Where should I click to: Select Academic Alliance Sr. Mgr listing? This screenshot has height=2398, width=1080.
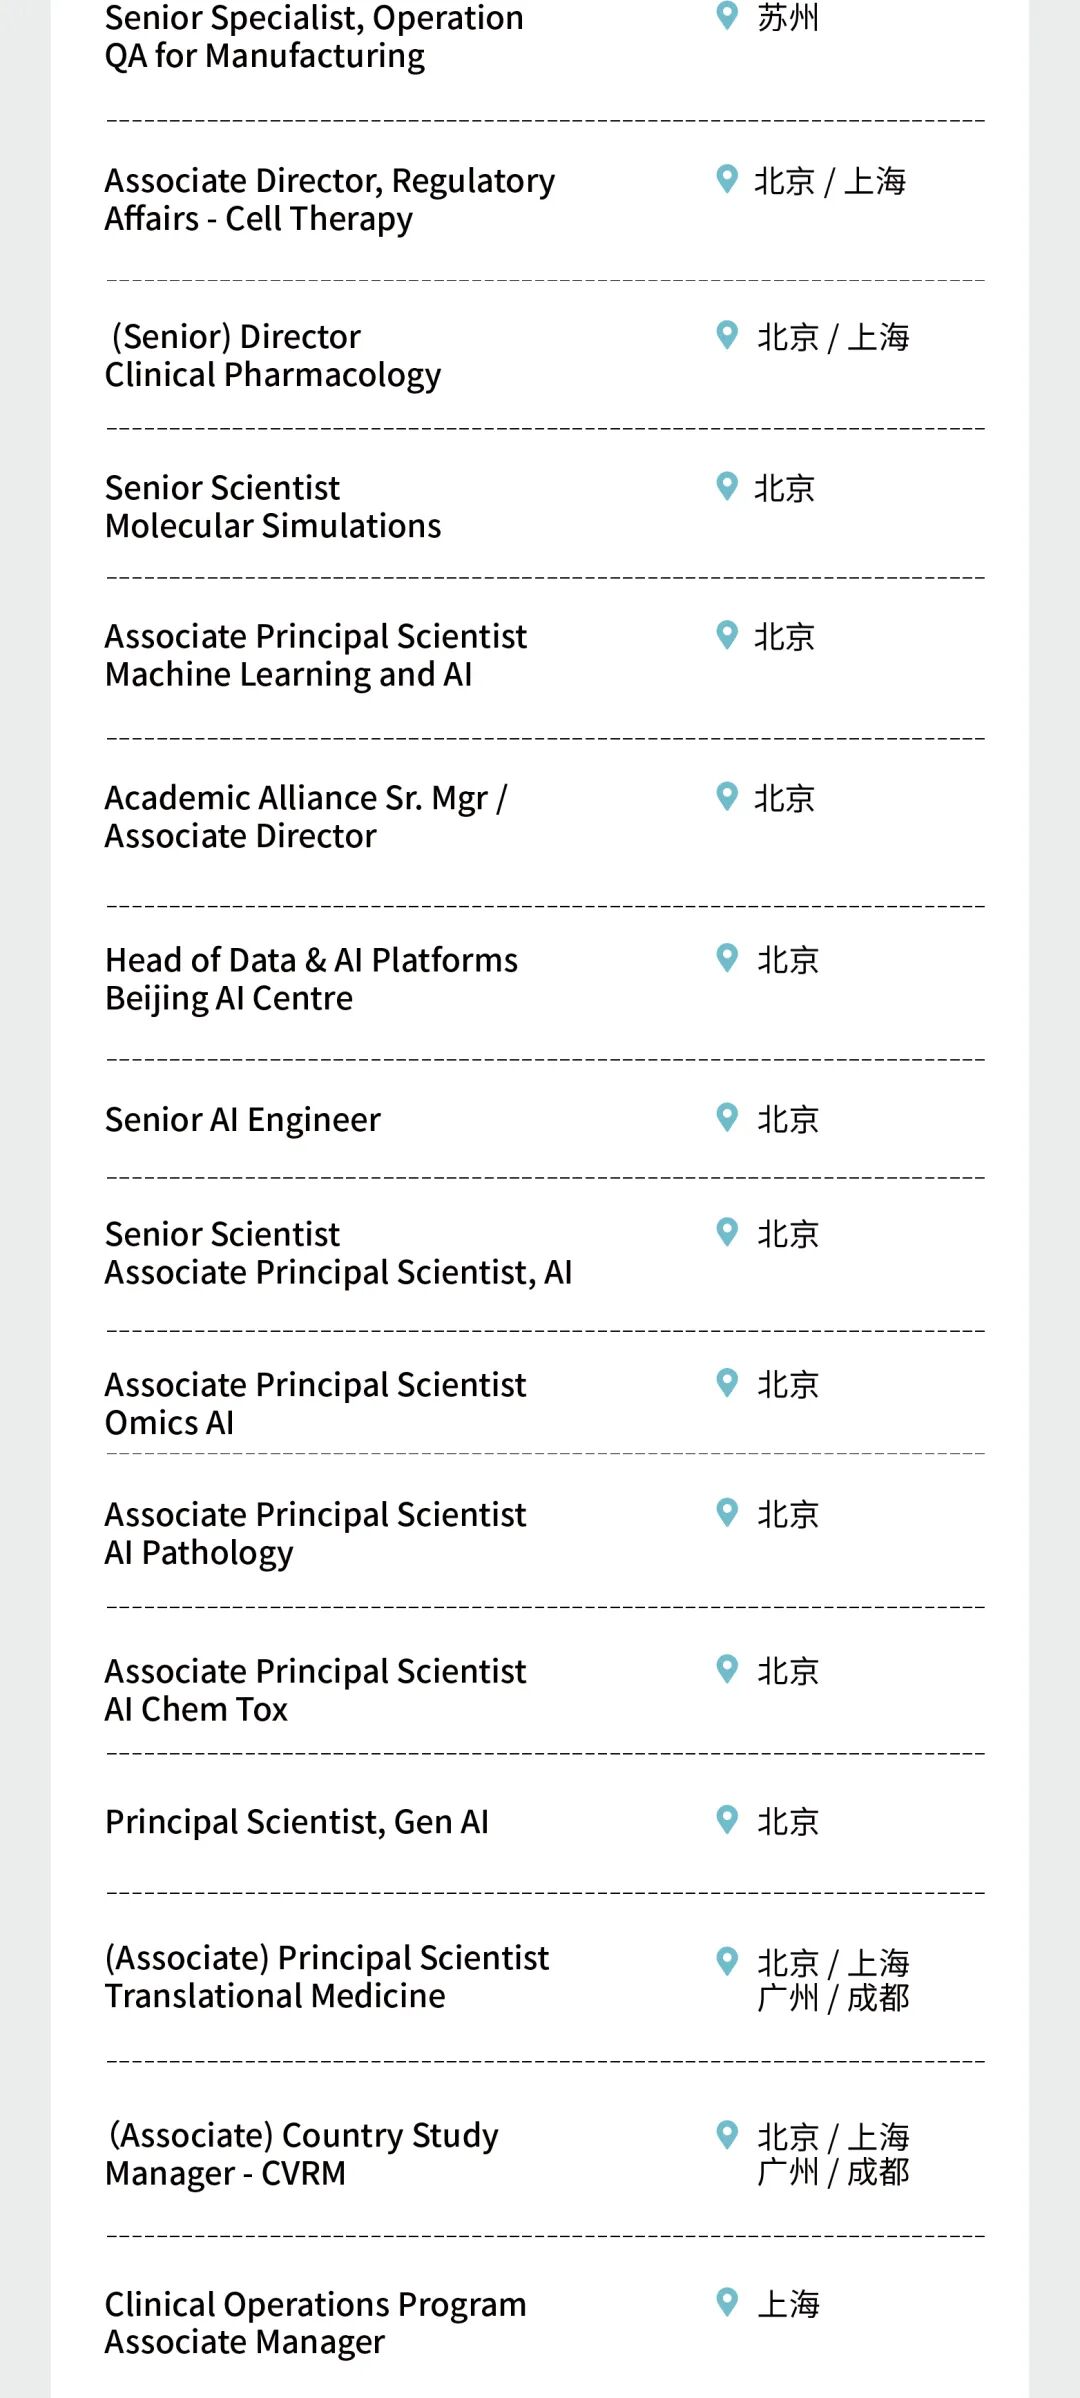coord(306,817)
